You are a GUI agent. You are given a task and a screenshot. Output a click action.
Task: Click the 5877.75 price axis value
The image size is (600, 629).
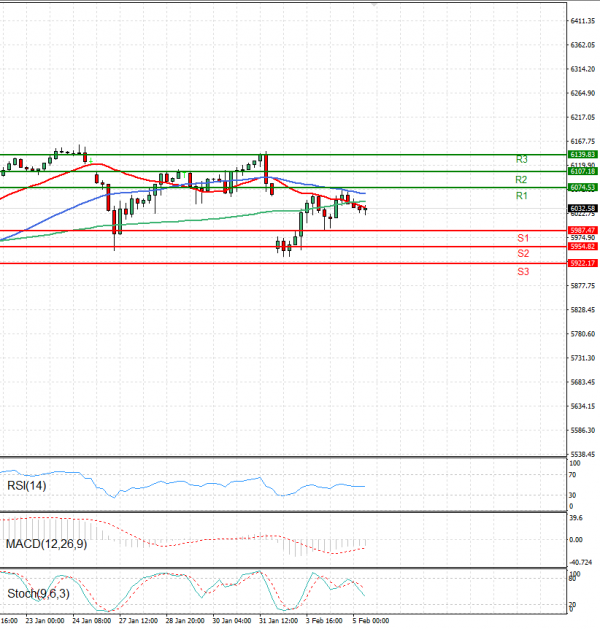583,286
